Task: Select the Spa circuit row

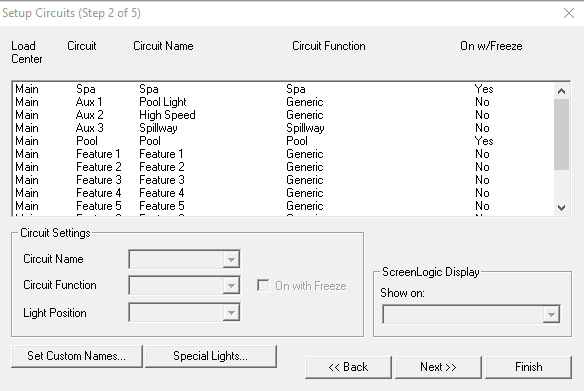Action: point(284,89)
